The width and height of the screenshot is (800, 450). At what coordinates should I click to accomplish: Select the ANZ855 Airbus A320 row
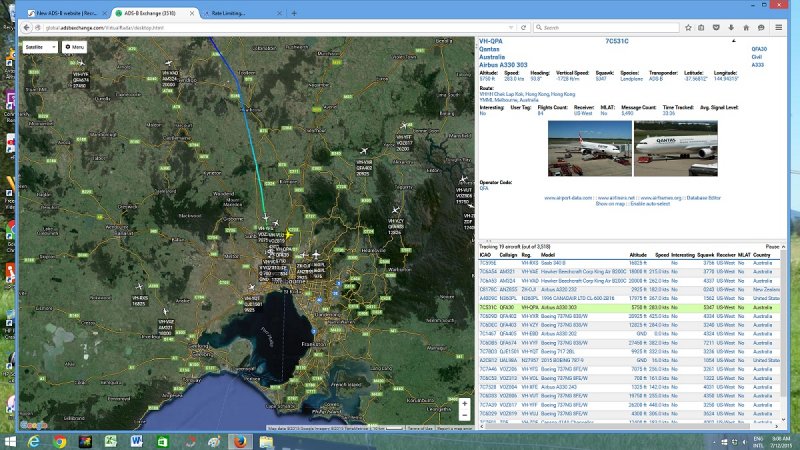tap(629, 290)
